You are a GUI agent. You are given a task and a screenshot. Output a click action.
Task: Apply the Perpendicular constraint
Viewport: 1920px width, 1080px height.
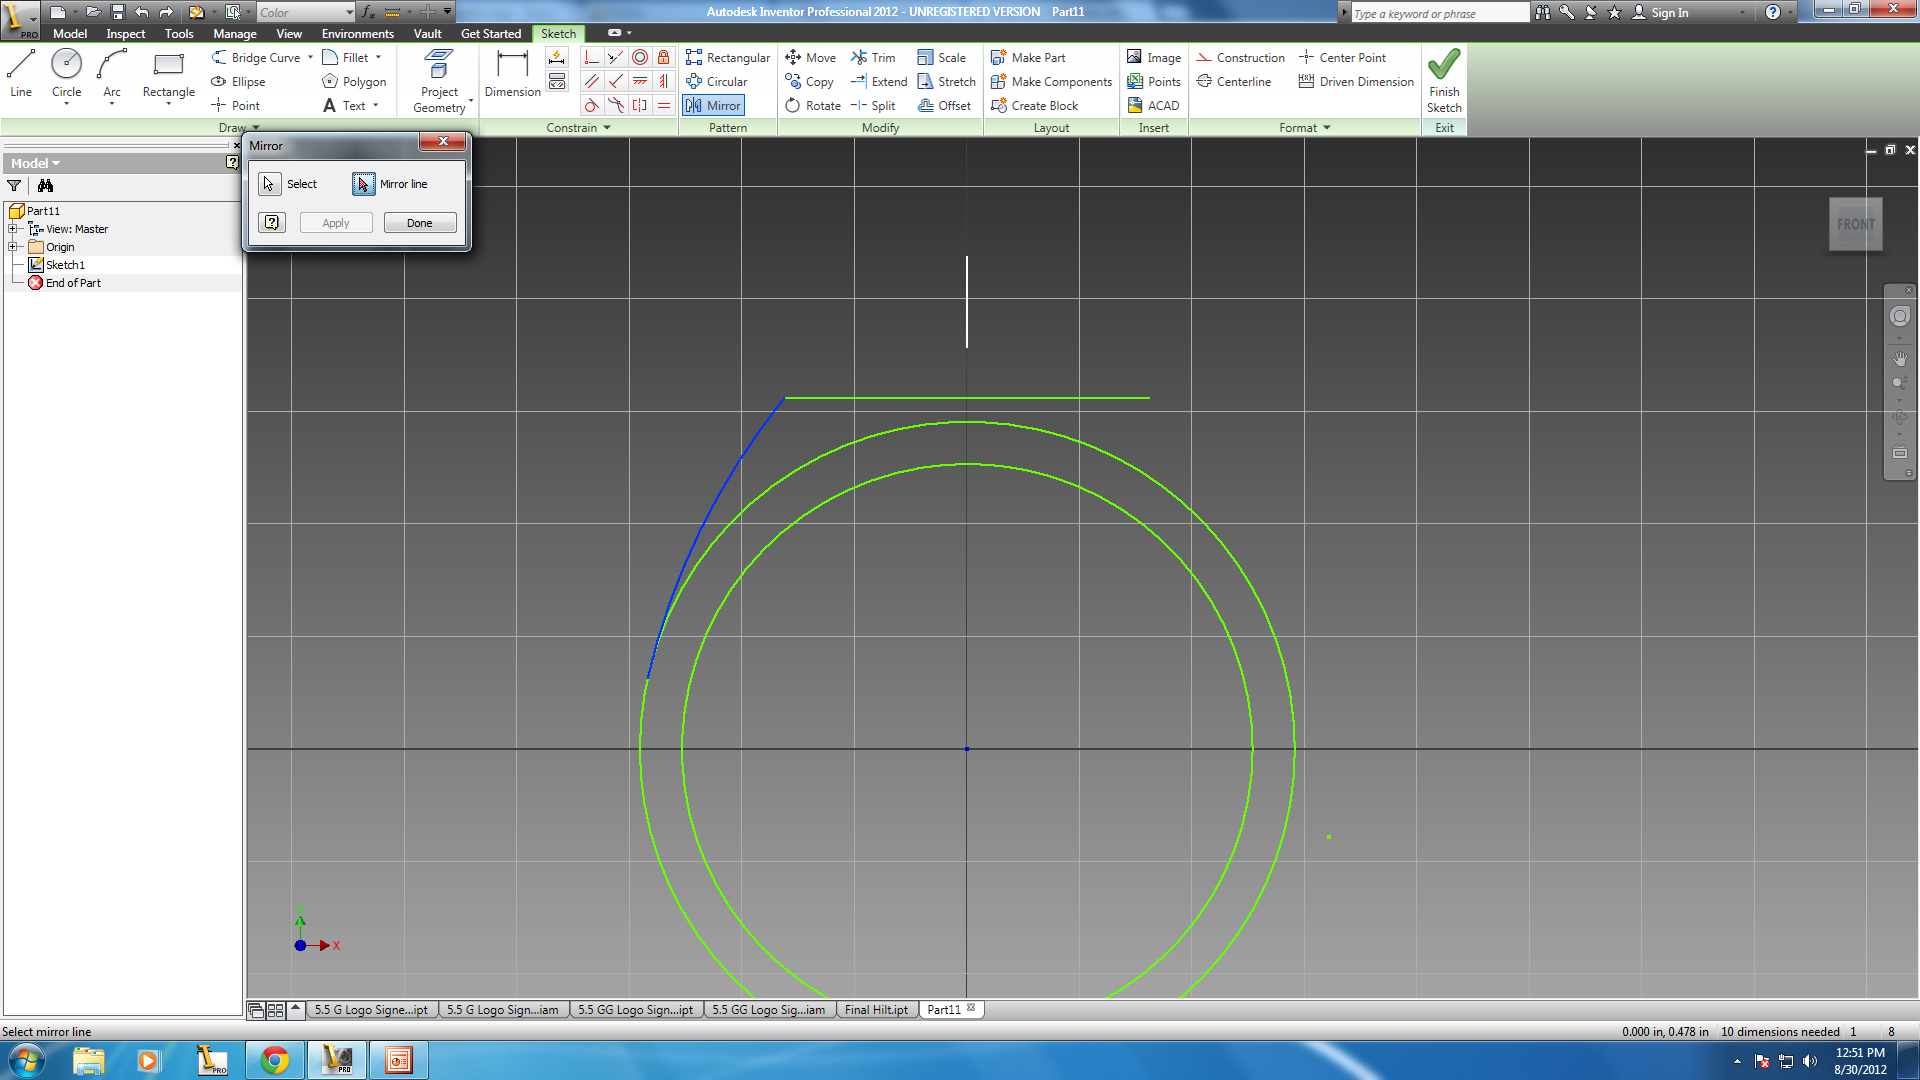616,81
